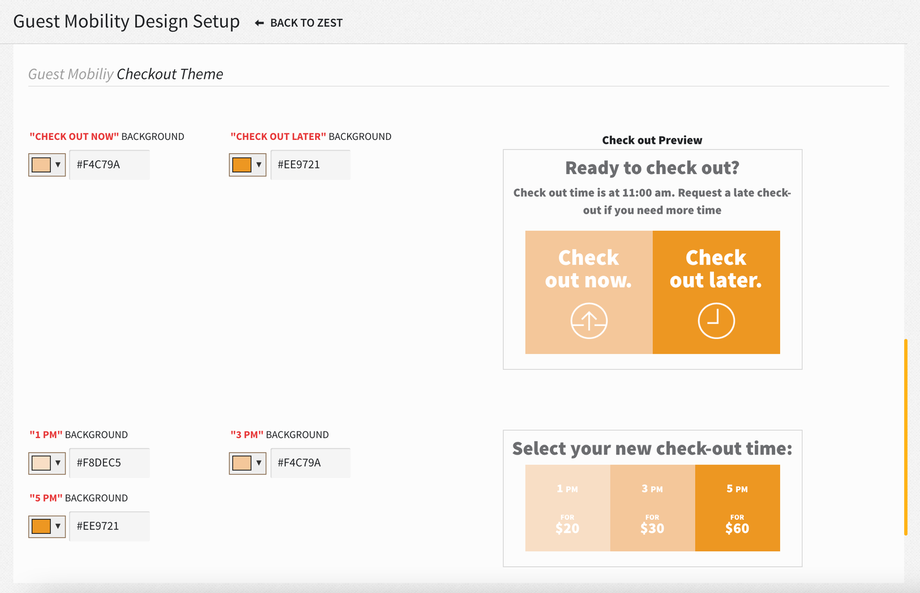Open the "1 PM" background color swatch
The image size is (920, 593).
coord(41,463)
